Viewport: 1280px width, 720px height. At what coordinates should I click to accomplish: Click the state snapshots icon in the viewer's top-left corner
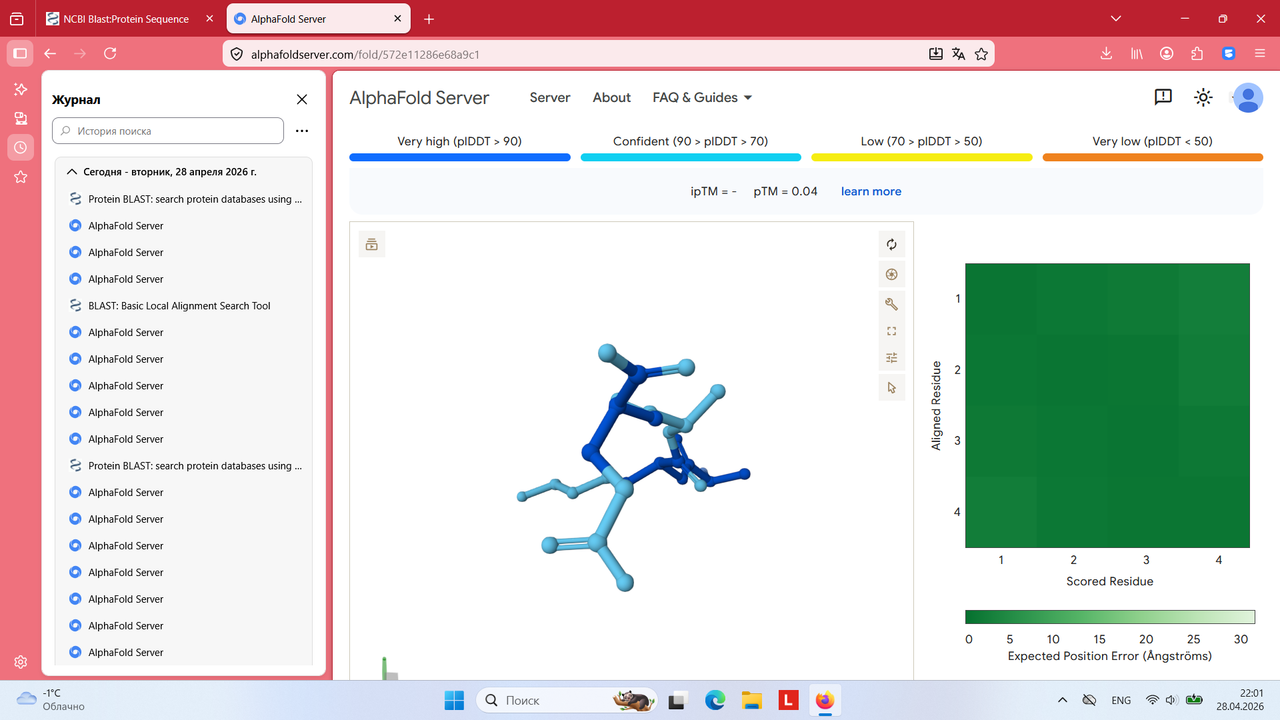click(x=372, y=244)
